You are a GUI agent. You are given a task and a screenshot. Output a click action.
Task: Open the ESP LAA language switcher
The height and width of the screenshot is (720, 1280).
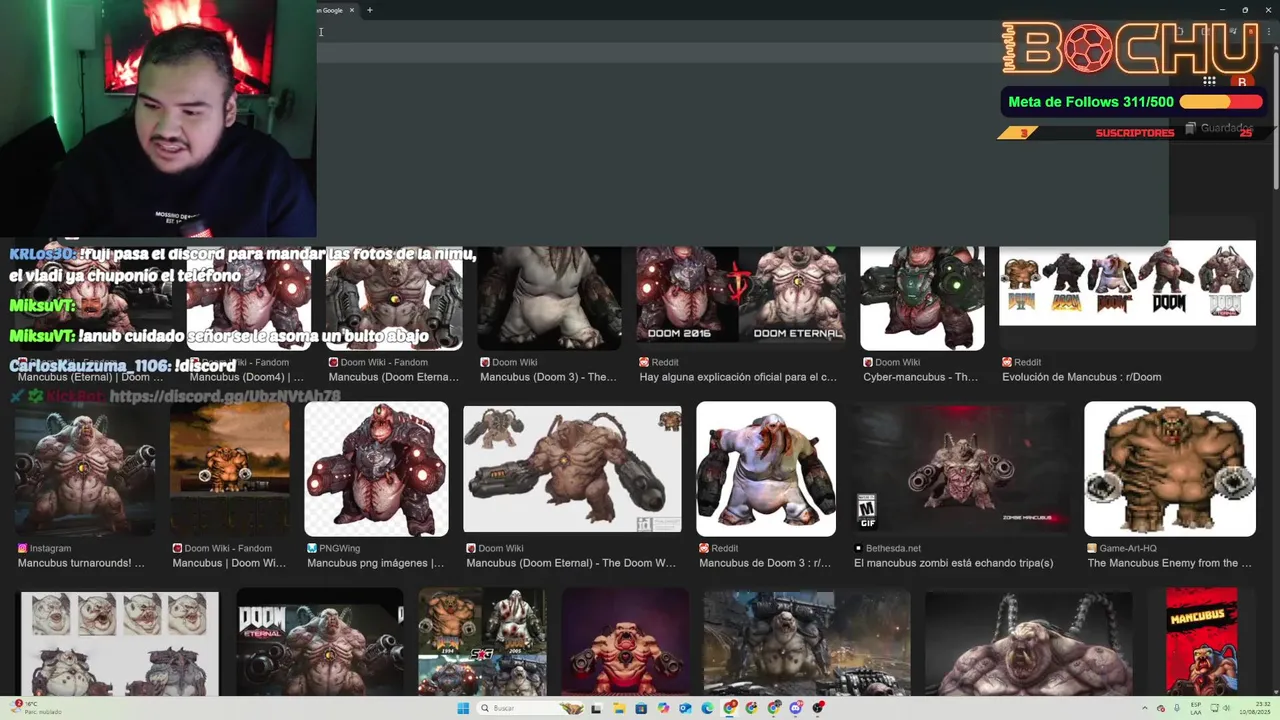1196,708
